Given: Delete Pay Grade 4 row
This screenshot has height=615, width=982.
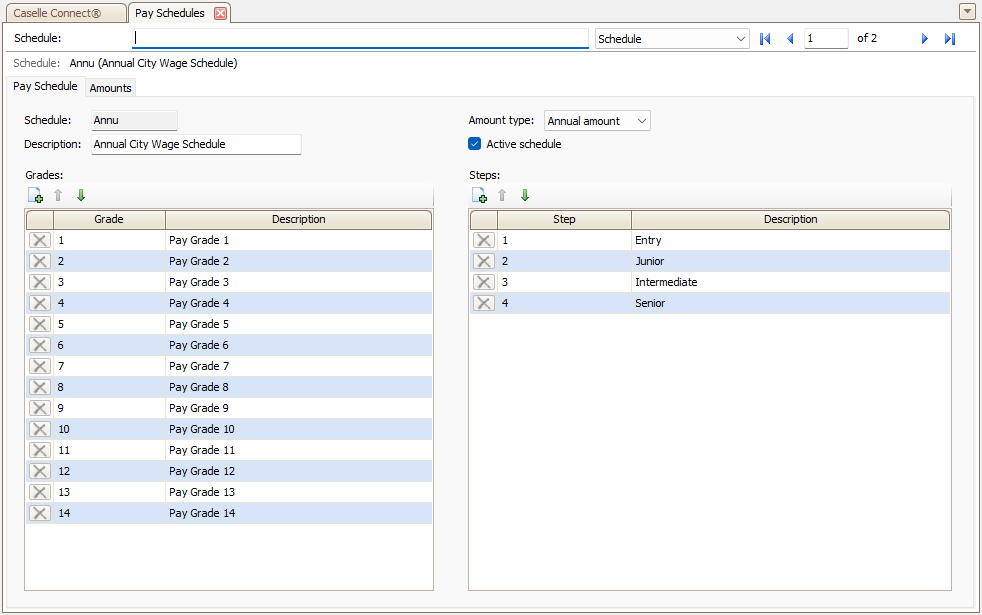Looking at the screenshot, I should pos(39,303).
